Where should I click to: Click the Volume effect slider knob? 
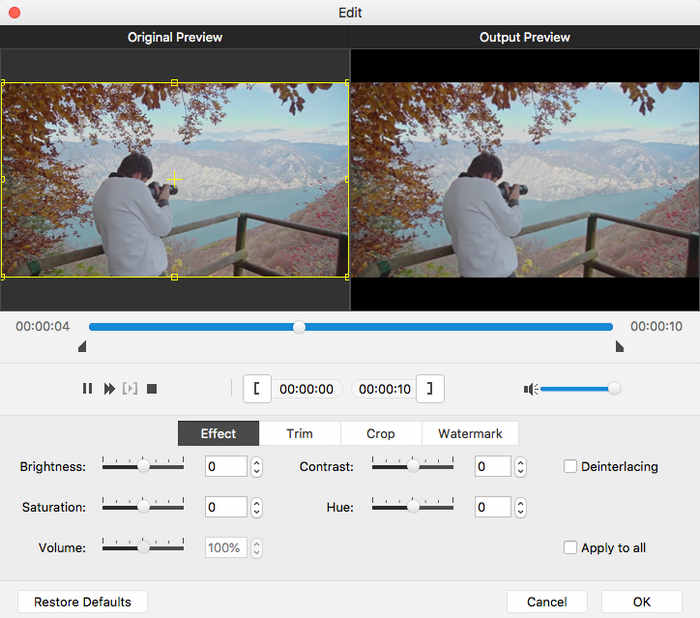(x=143, y=548)
